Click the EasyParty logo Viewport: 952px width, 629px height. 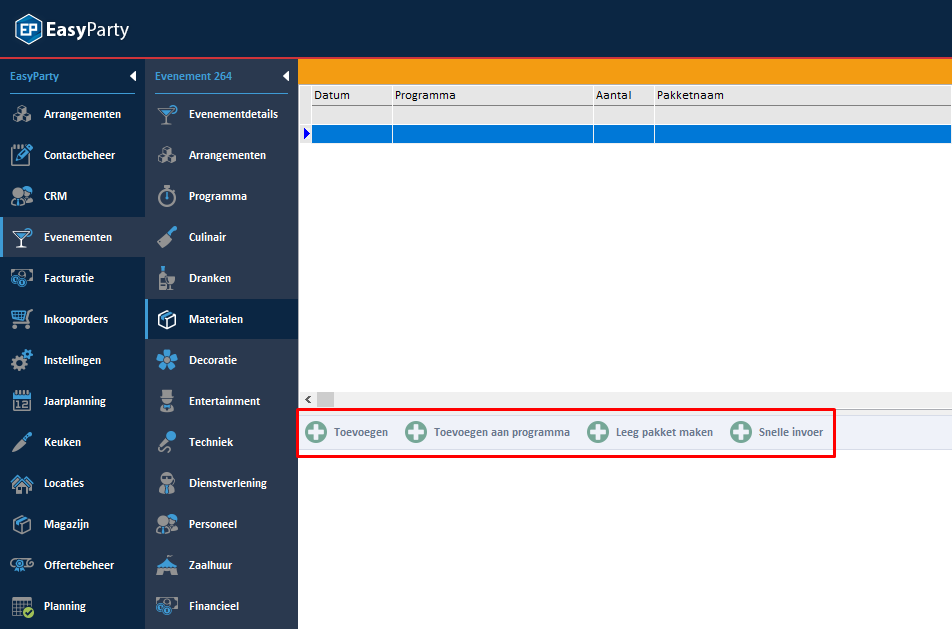[x=72, y=29]
